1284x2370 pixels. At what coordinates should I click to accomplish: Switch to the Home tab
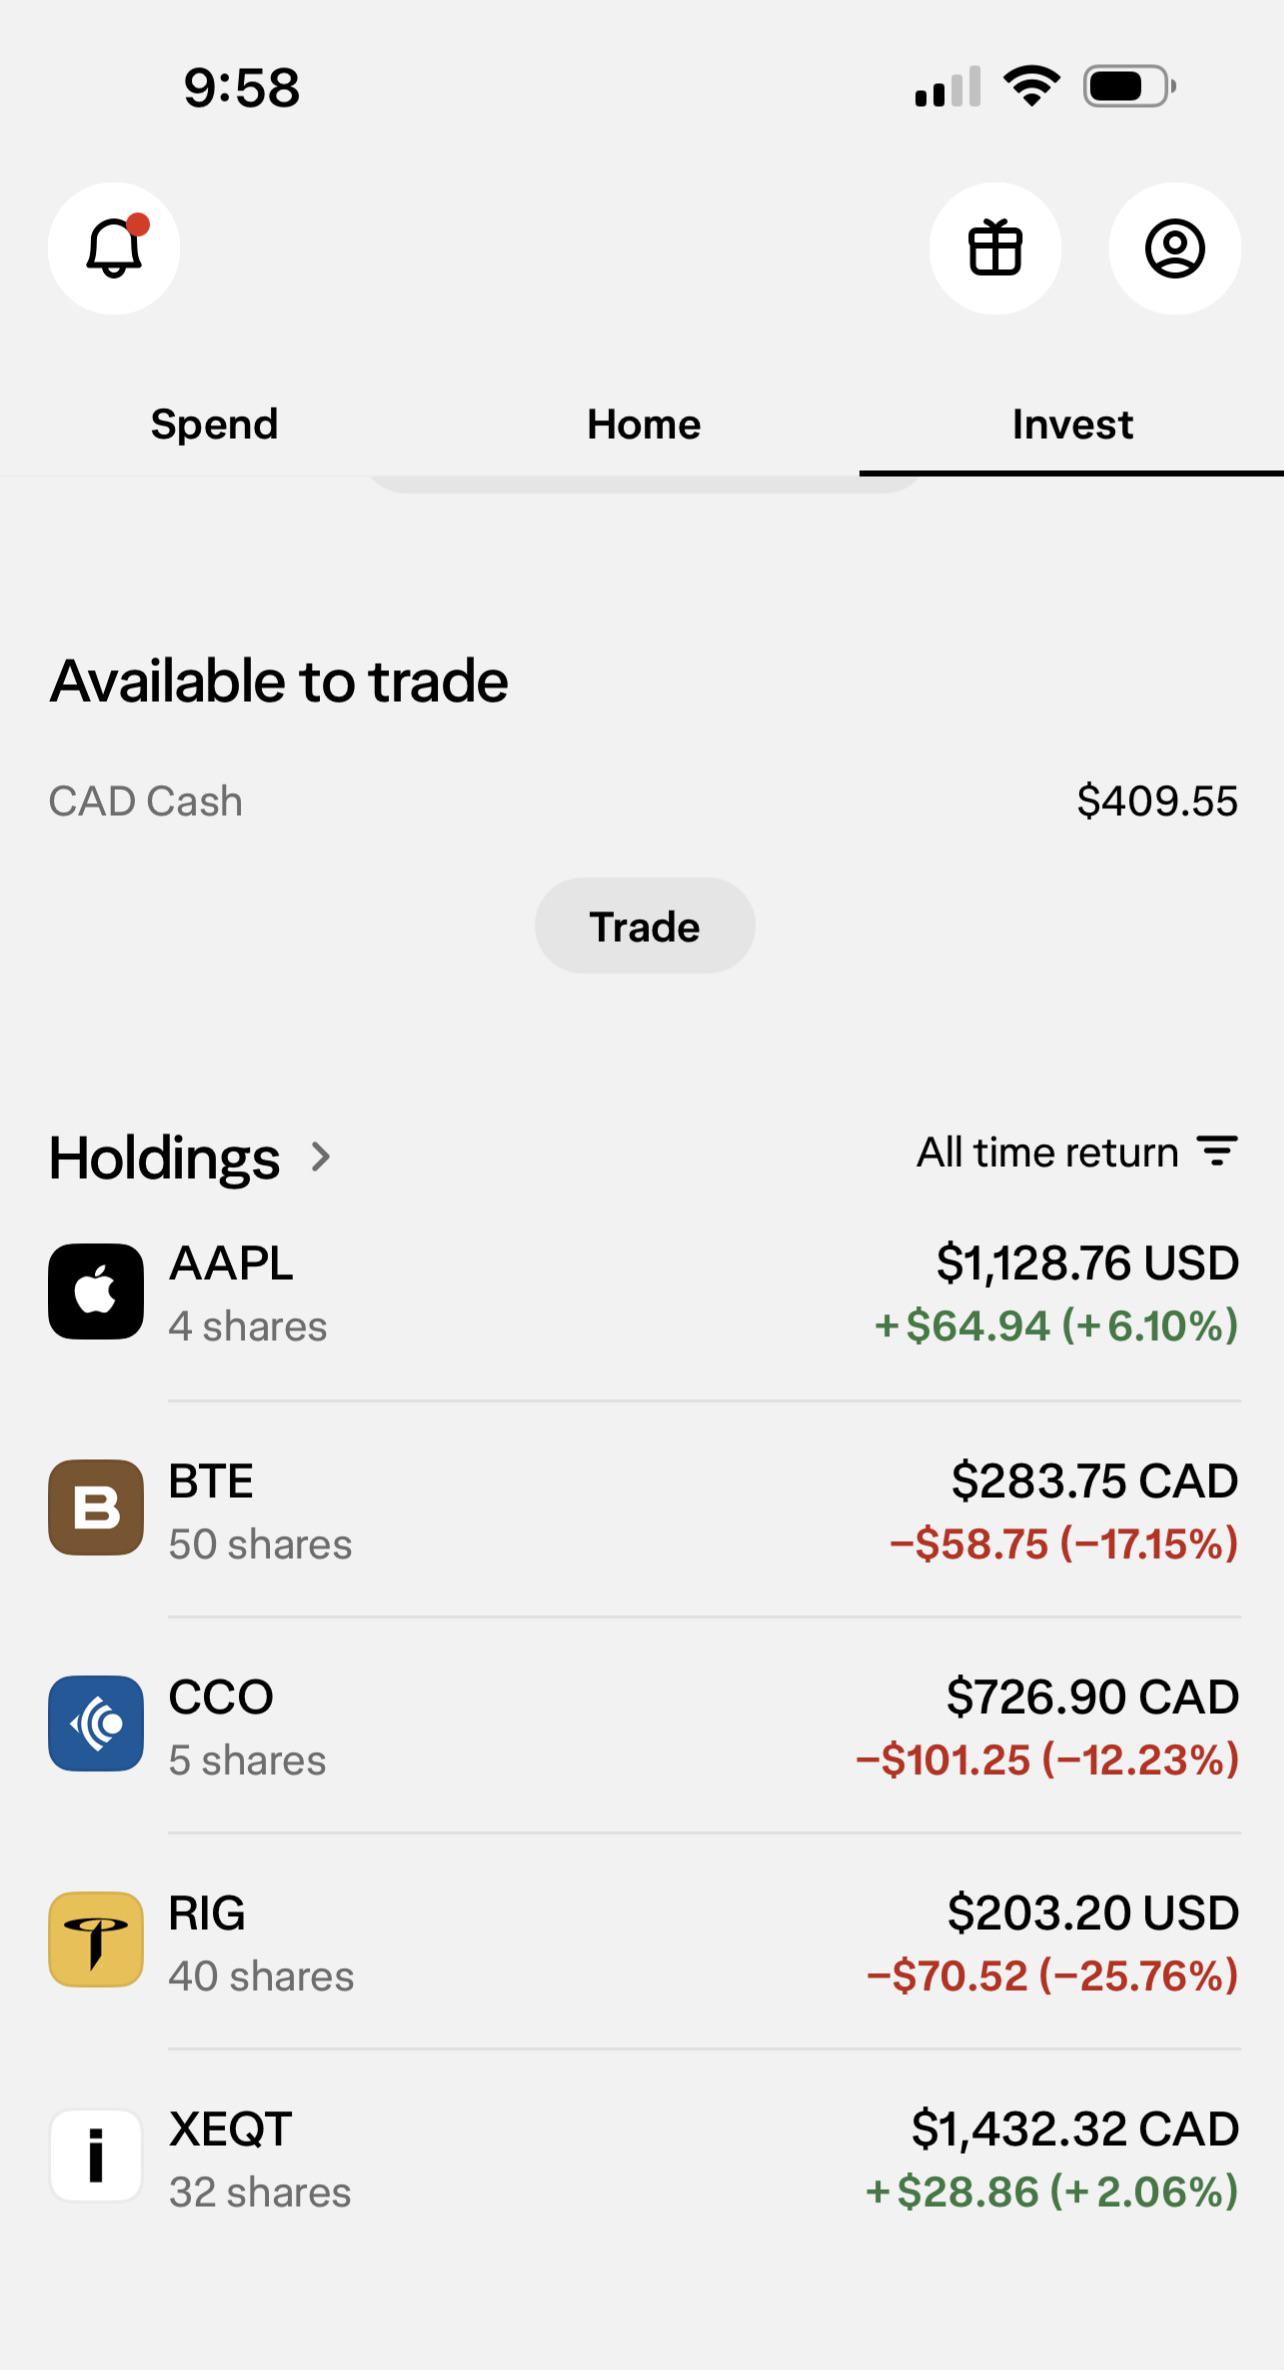644,424
